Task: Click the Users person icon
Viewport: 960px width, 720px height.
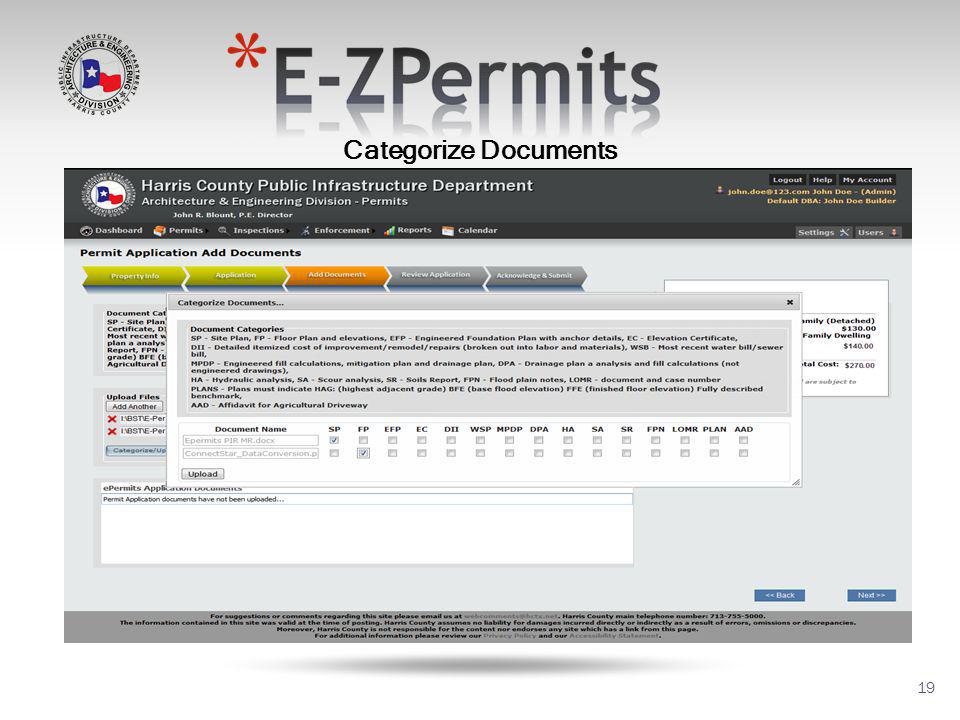Action: pyautogui.click(x=894, y=233)
